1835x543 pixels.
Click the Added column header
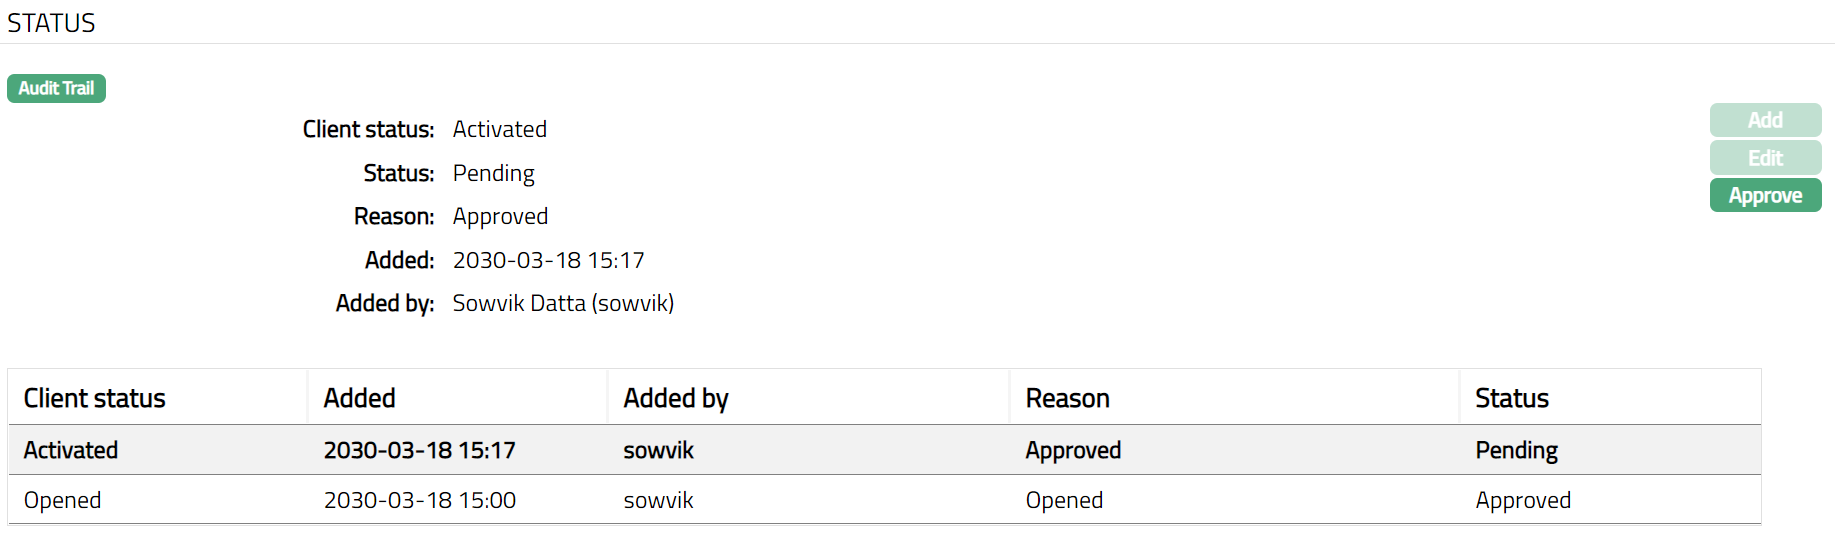tap(360, 398)
